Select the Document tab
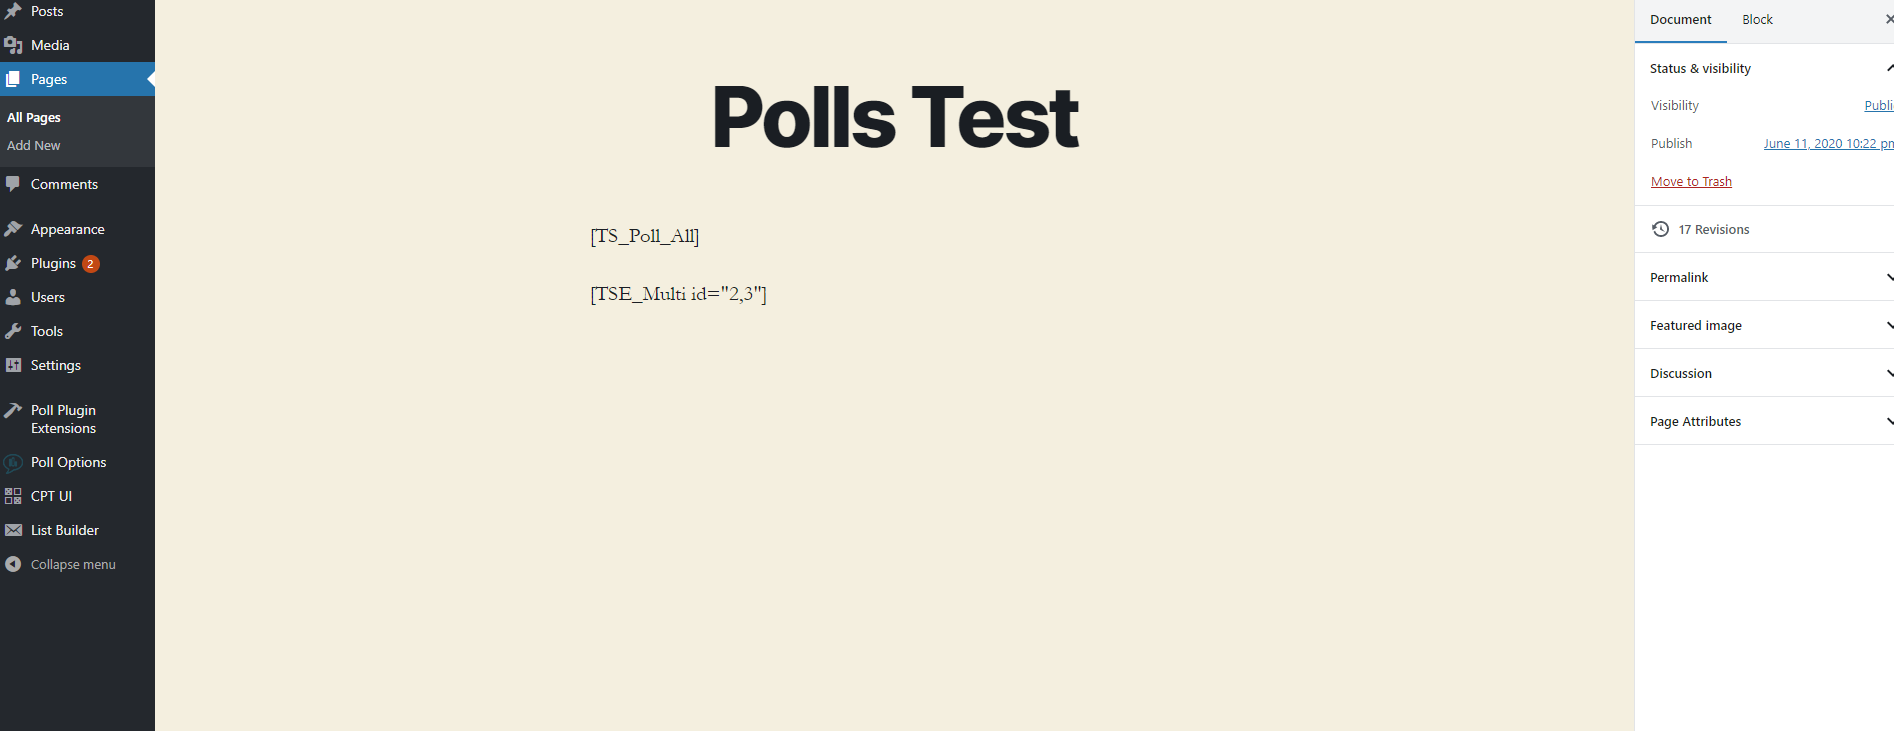 1680,20
